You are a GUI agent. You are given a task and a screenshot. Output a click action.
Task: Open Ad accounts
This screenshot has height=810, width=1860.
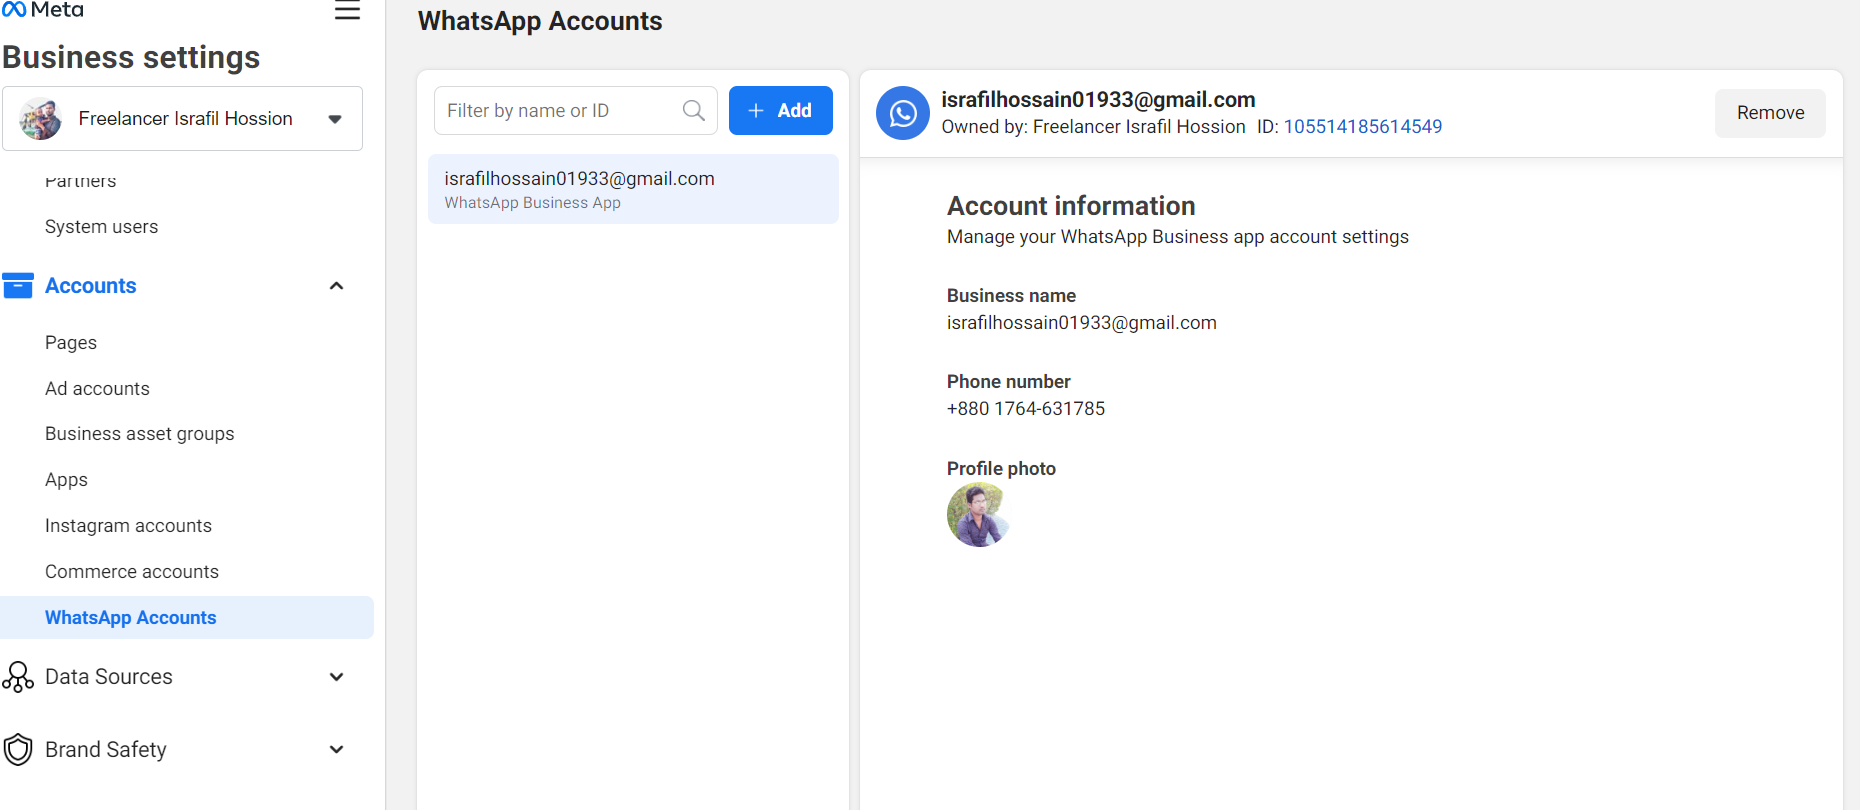[x=97, y=389]
